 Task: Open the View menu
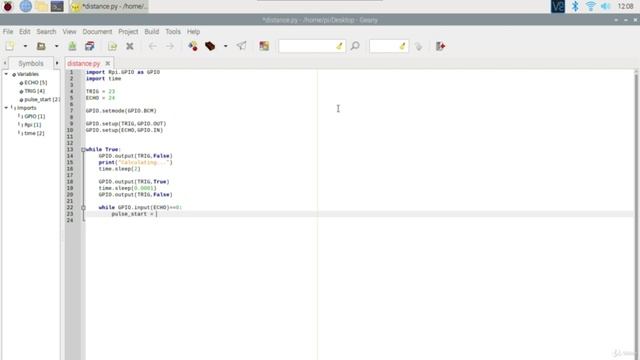69,31
